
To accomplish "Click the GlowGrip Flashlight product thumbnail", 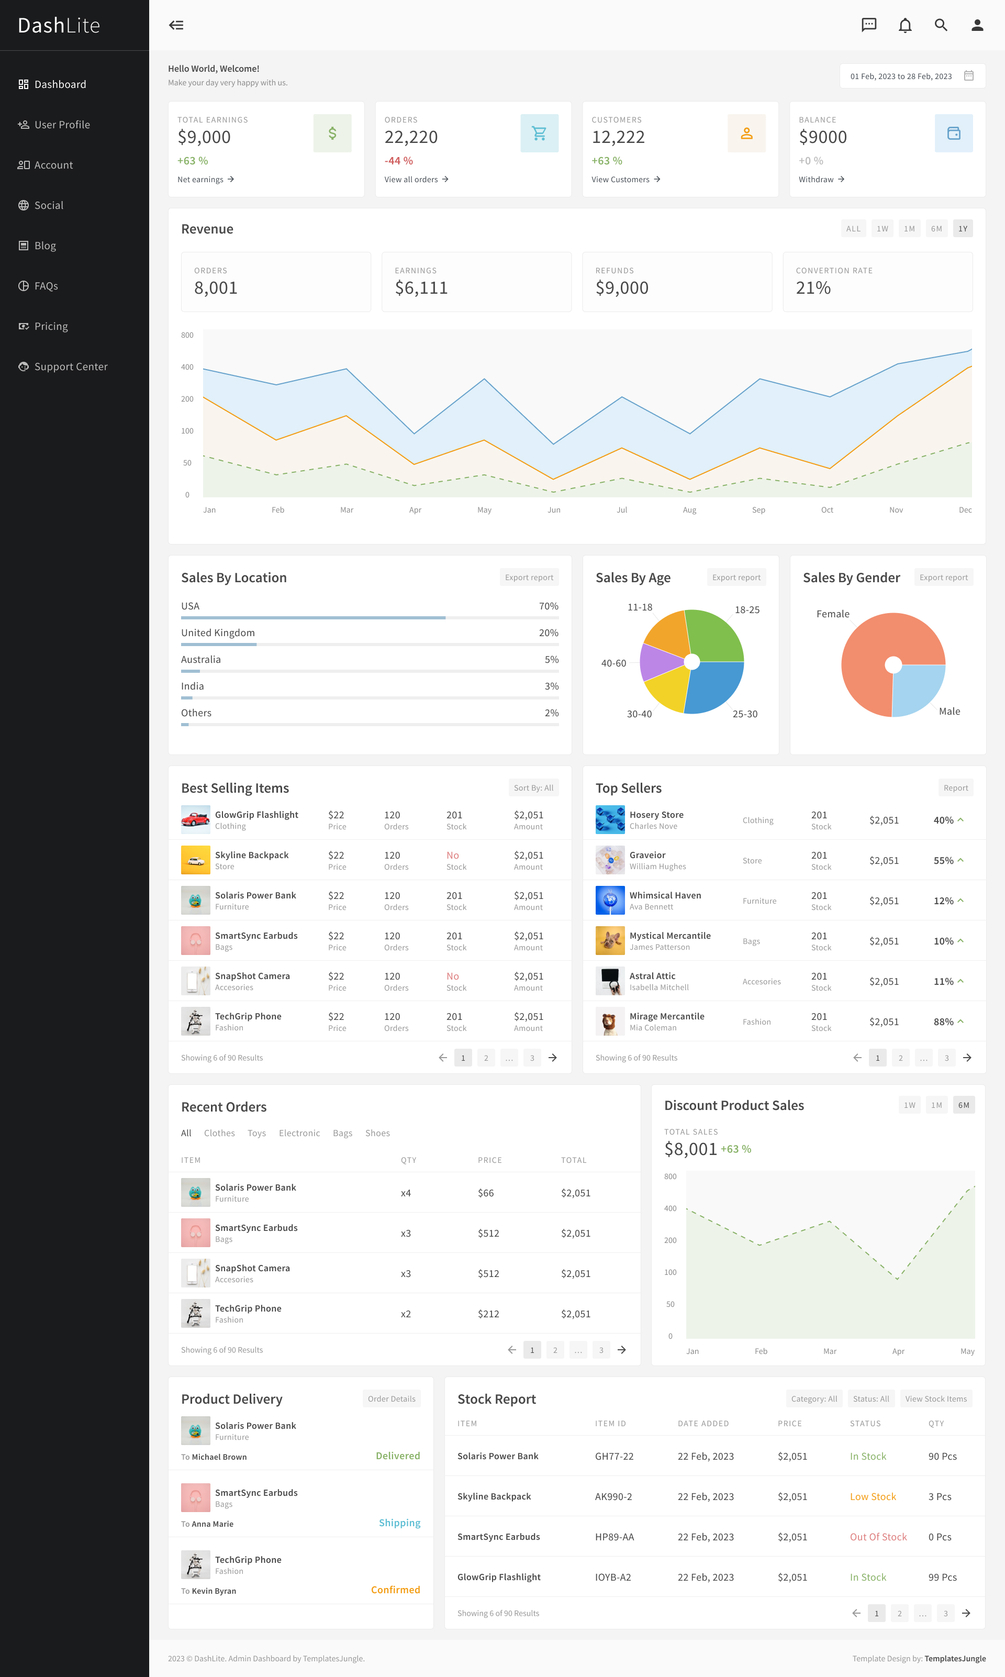I will tap(195, 820).
